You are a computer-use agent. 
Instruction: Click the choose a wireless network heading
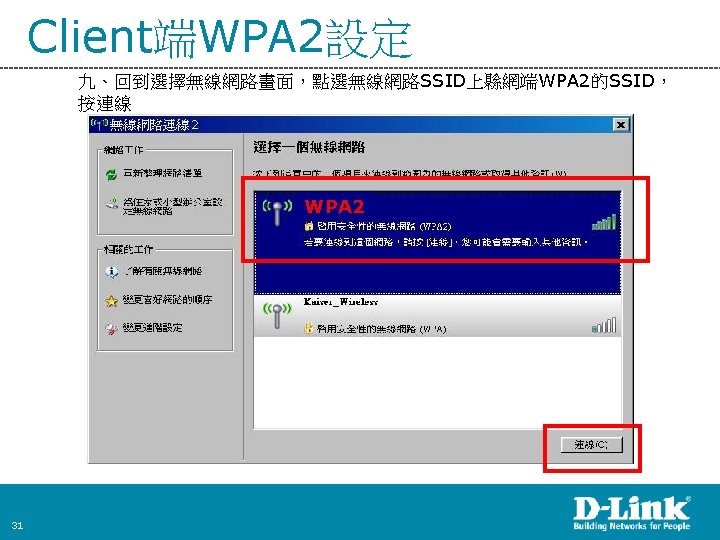(309, 147)
